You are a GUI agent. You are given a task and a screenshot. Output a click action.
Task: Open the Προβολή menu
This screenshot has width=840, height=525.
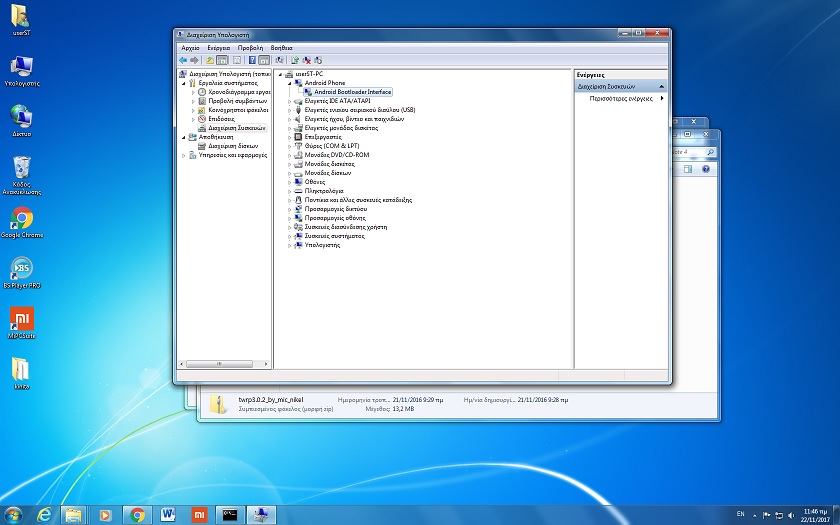pyautogui.click(x=250, y=47)
